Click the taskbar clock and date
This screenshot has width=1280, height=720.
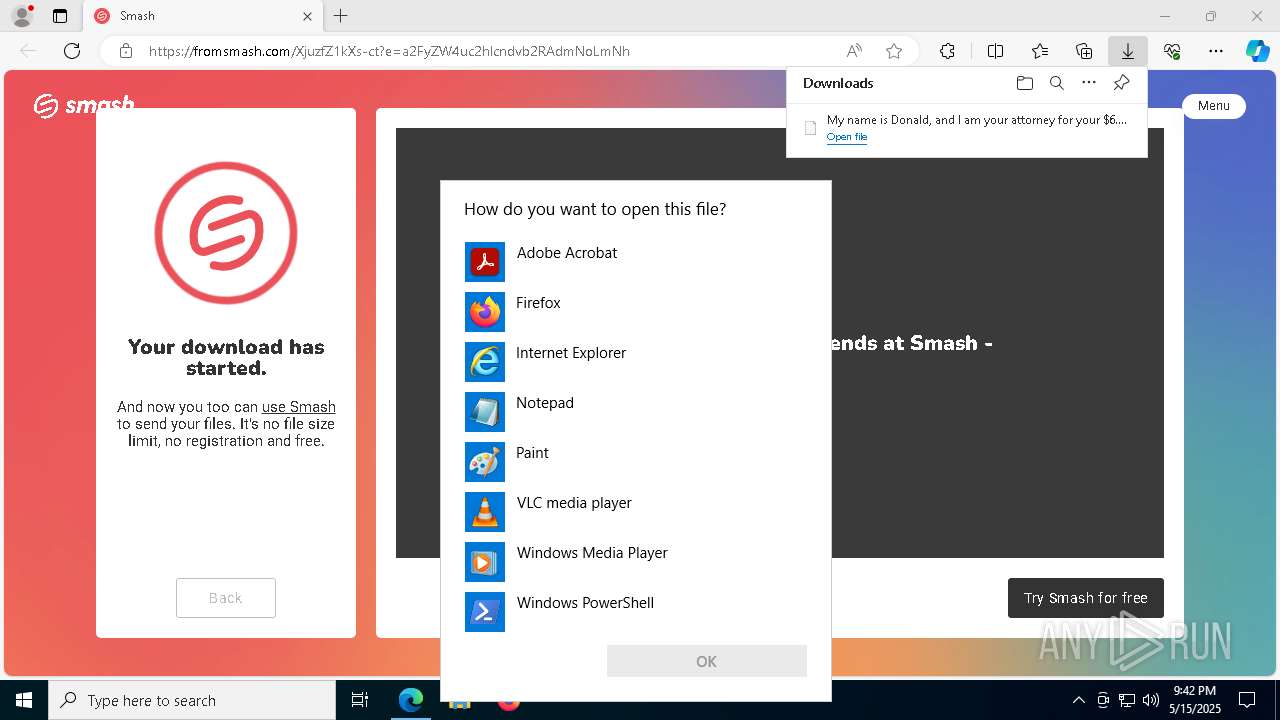(1195, 700)
